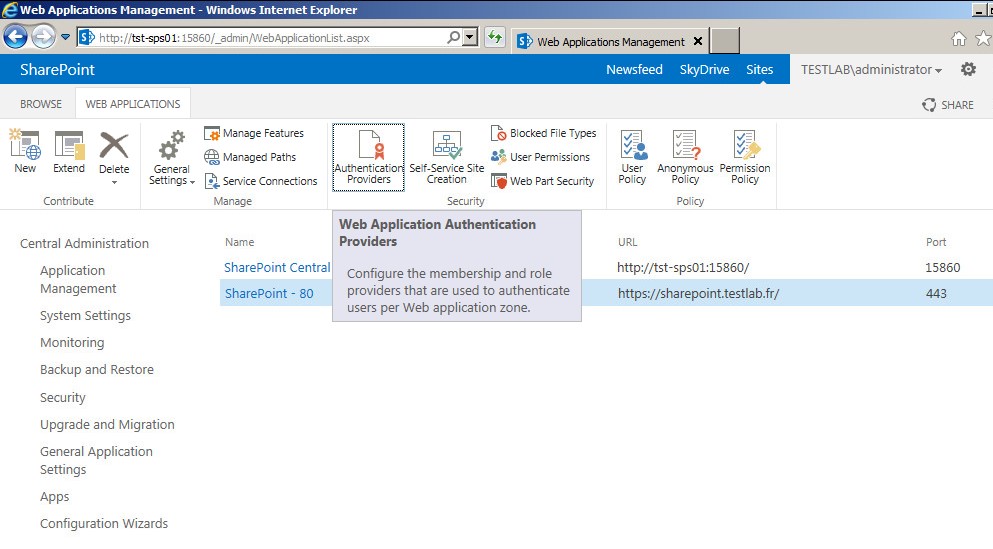
Task: Click the URL column header
Action: pyautogui.click(x=628, y=242)
